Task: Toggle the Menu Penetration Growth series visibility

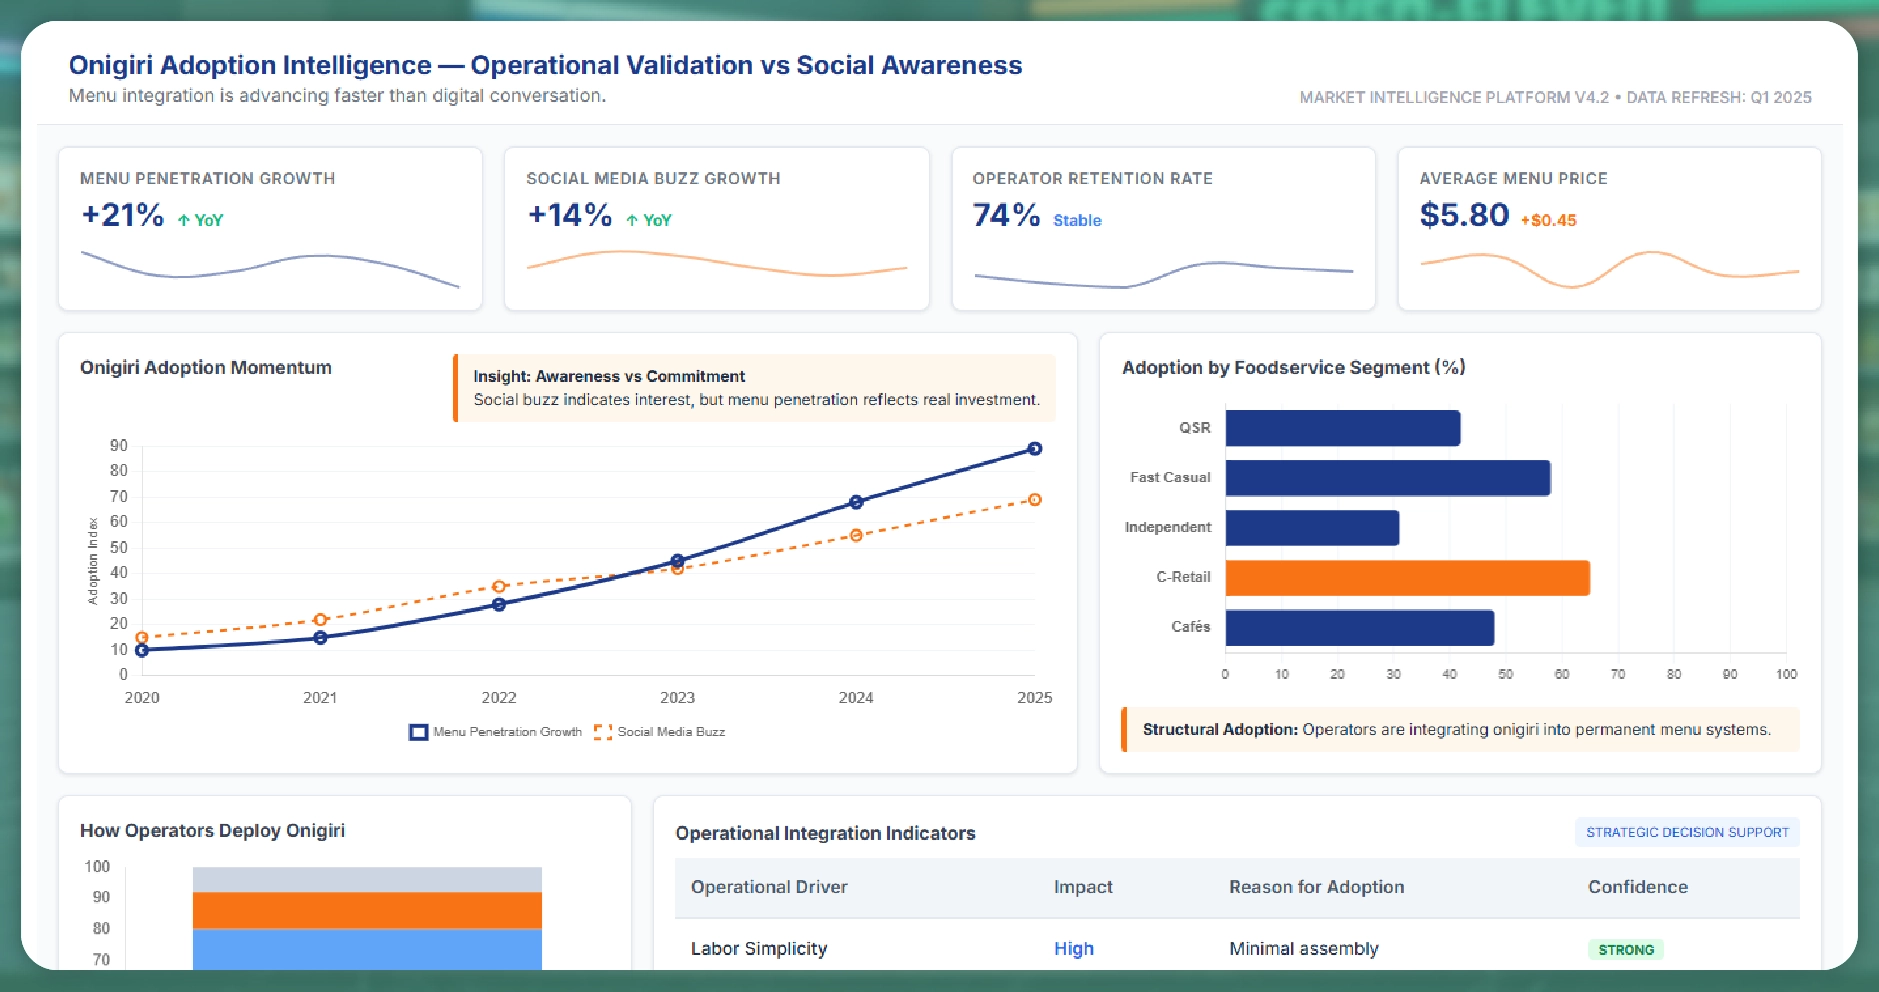Action: tap(505, 731)
